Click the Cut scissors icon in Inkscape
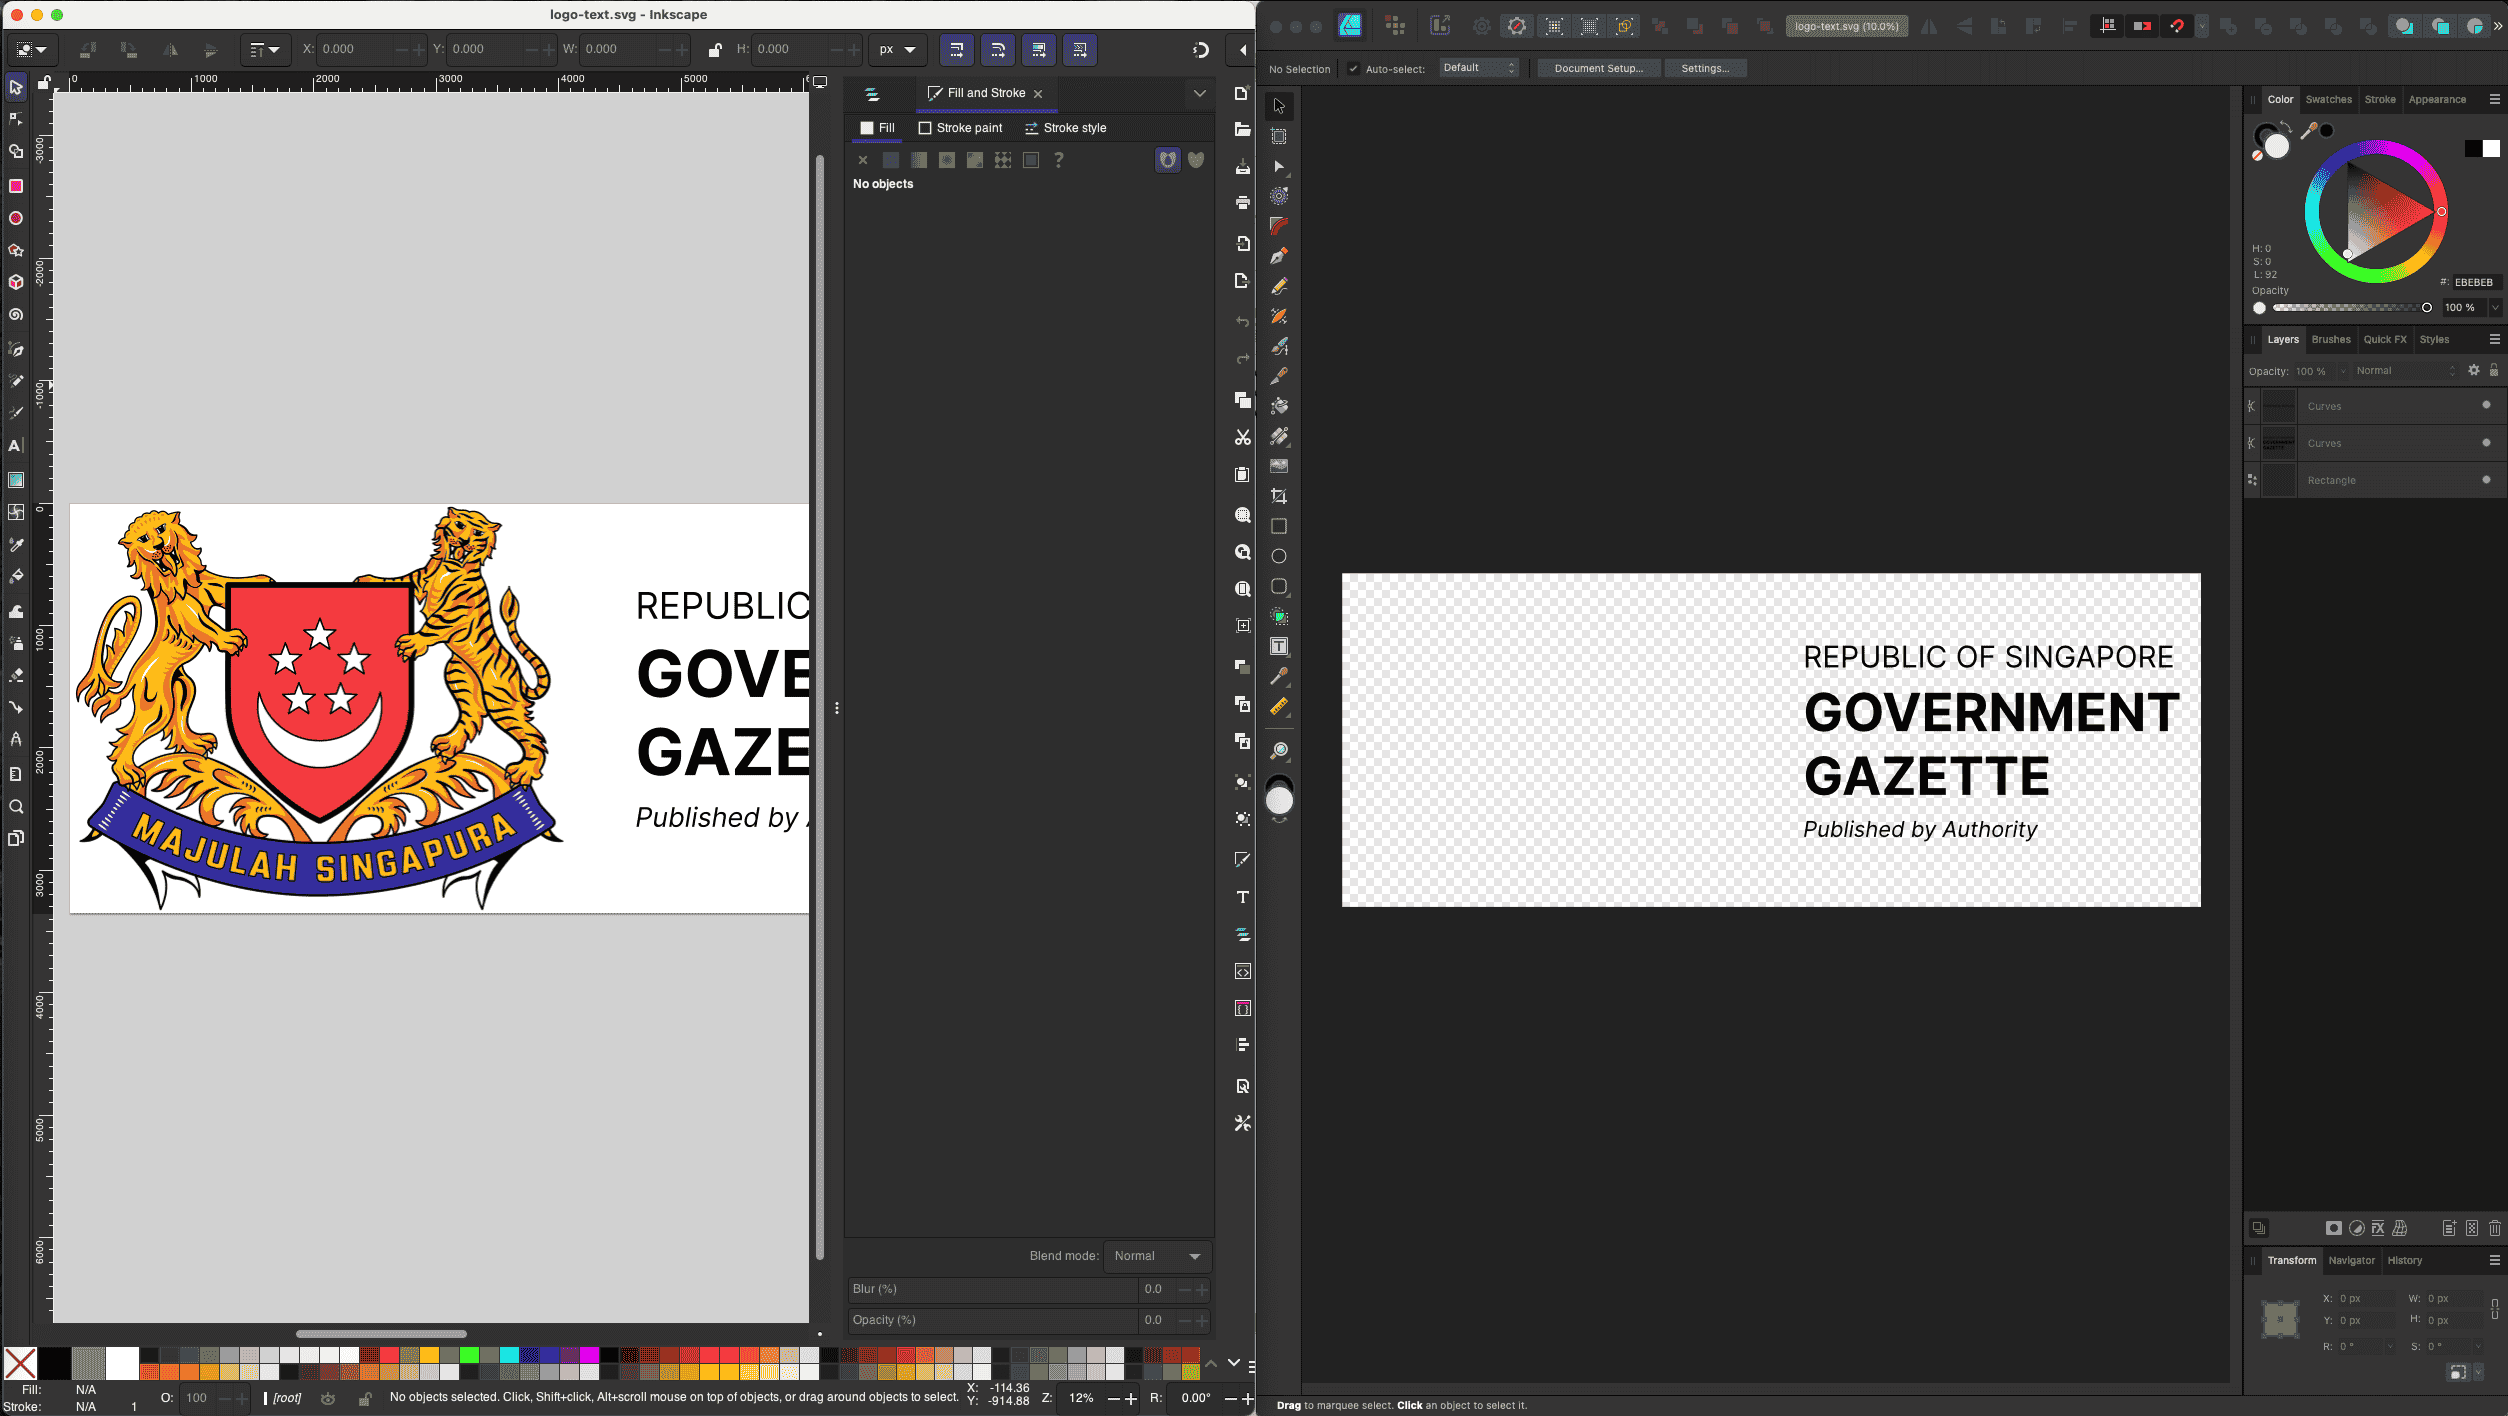 1243,438
